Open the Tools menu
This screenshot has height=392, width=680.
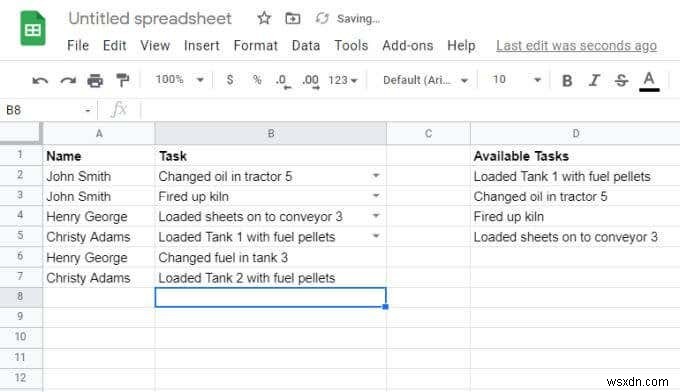click(x=351, y=46)
